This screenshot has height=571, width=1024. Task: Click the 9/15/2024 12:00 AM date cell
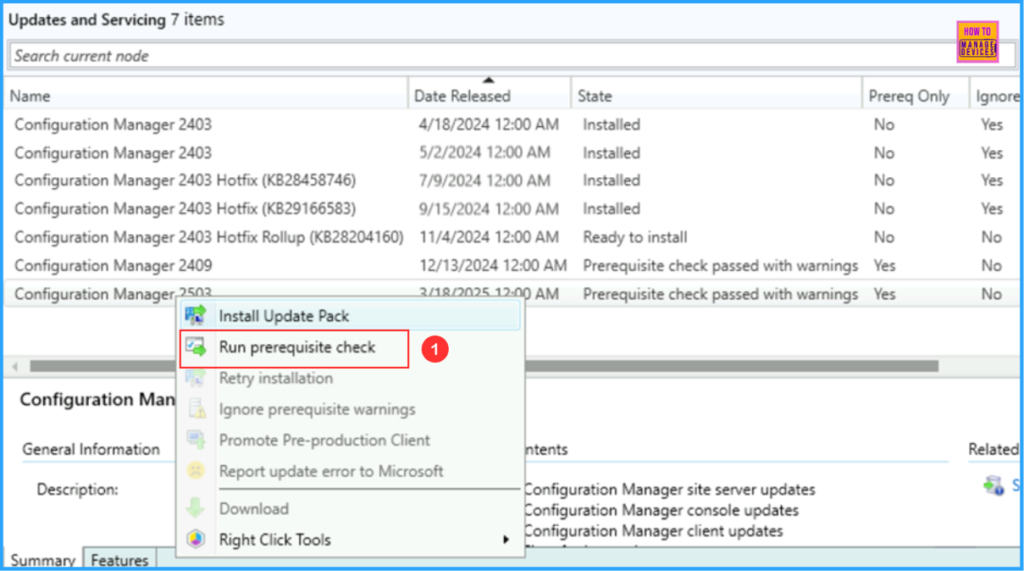click(488, 208)
